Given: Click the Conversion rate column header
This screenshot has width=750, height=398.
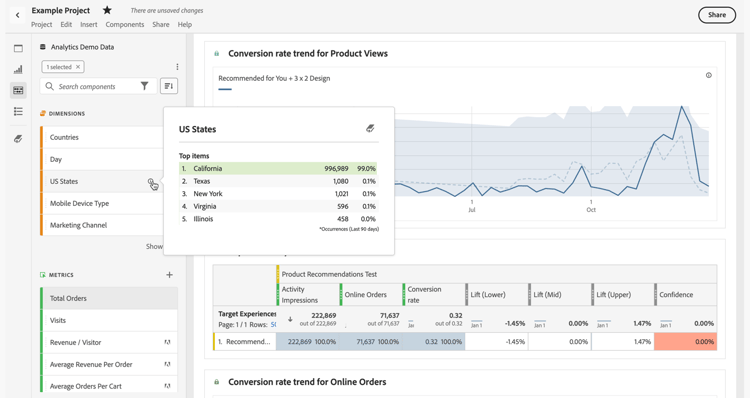Looking at the screenshot, I should pyautogui.click(x=434, y=295).
